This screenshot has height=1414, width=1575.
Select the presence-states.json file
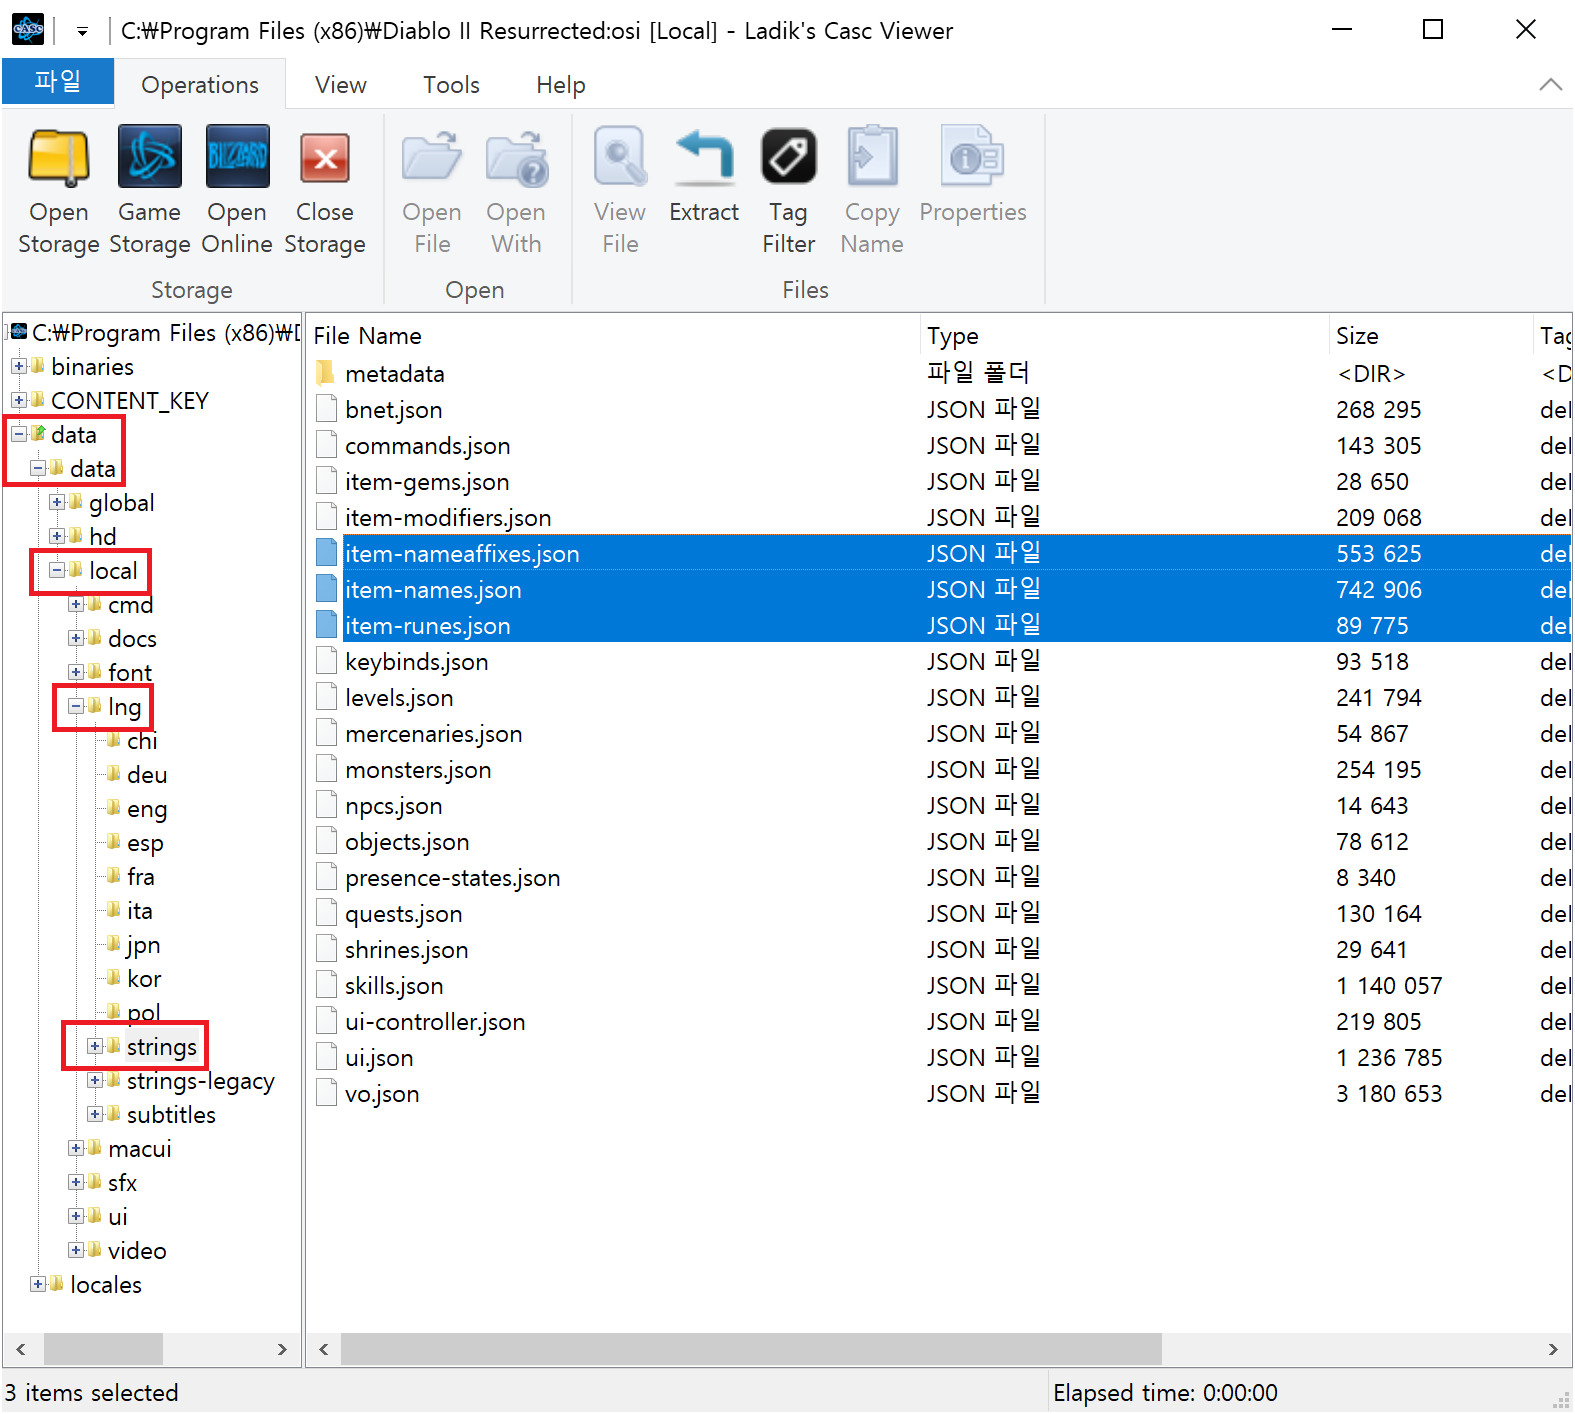[x=452, y=878]
